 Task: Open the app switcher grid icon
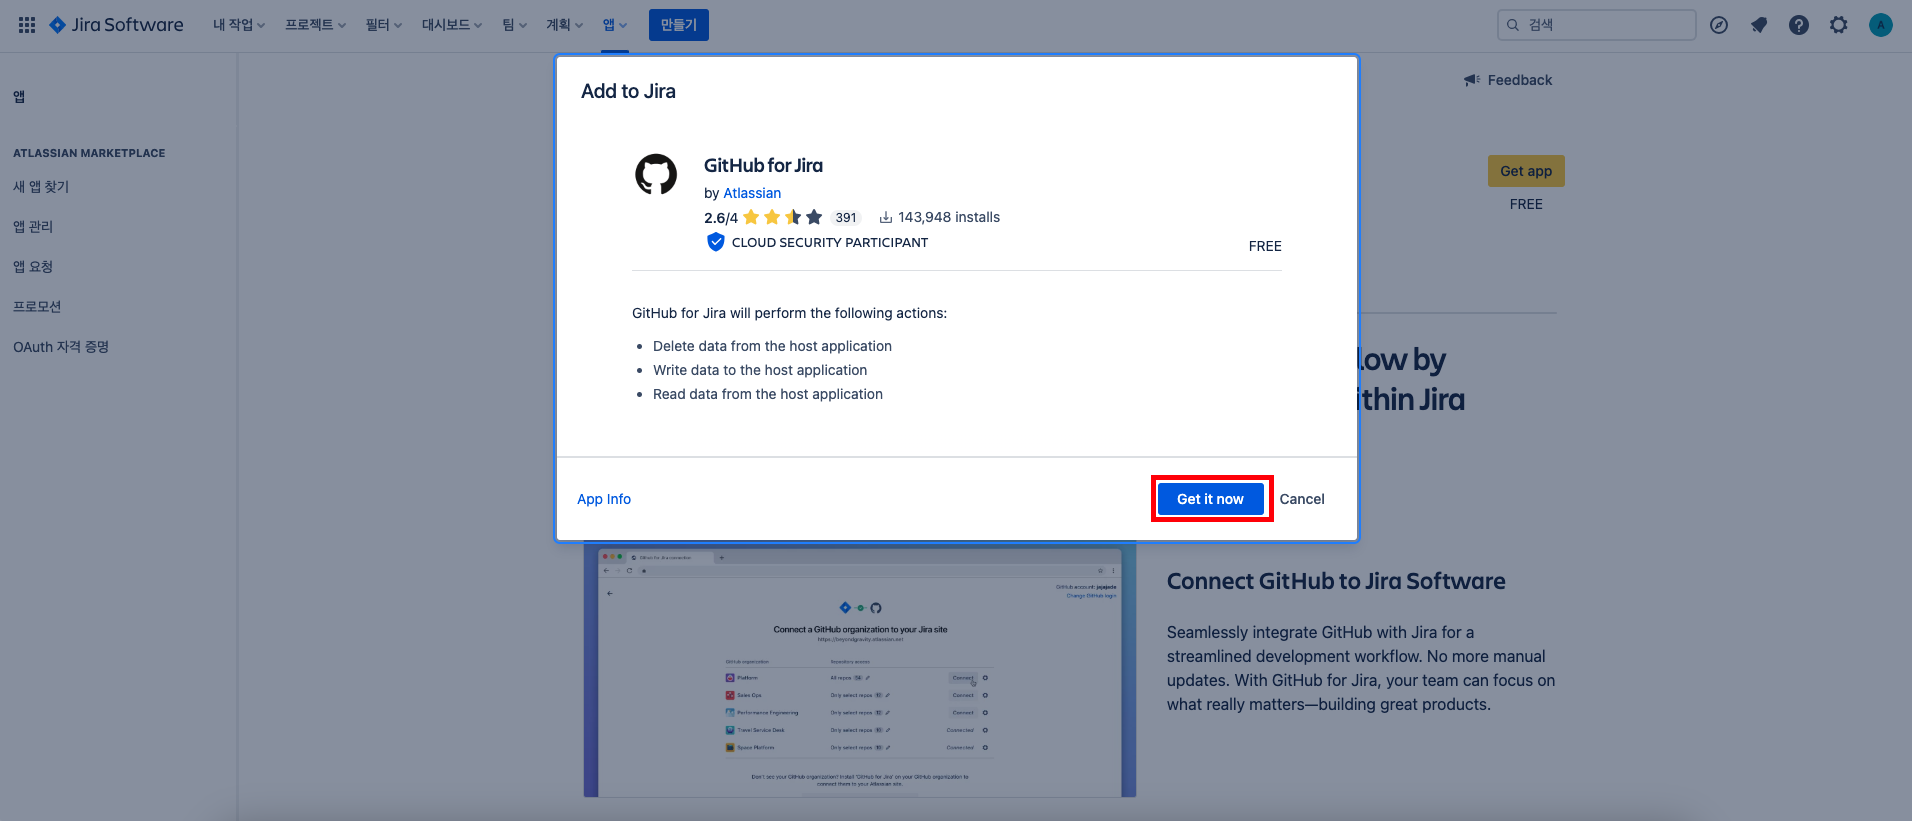(27, 25)
